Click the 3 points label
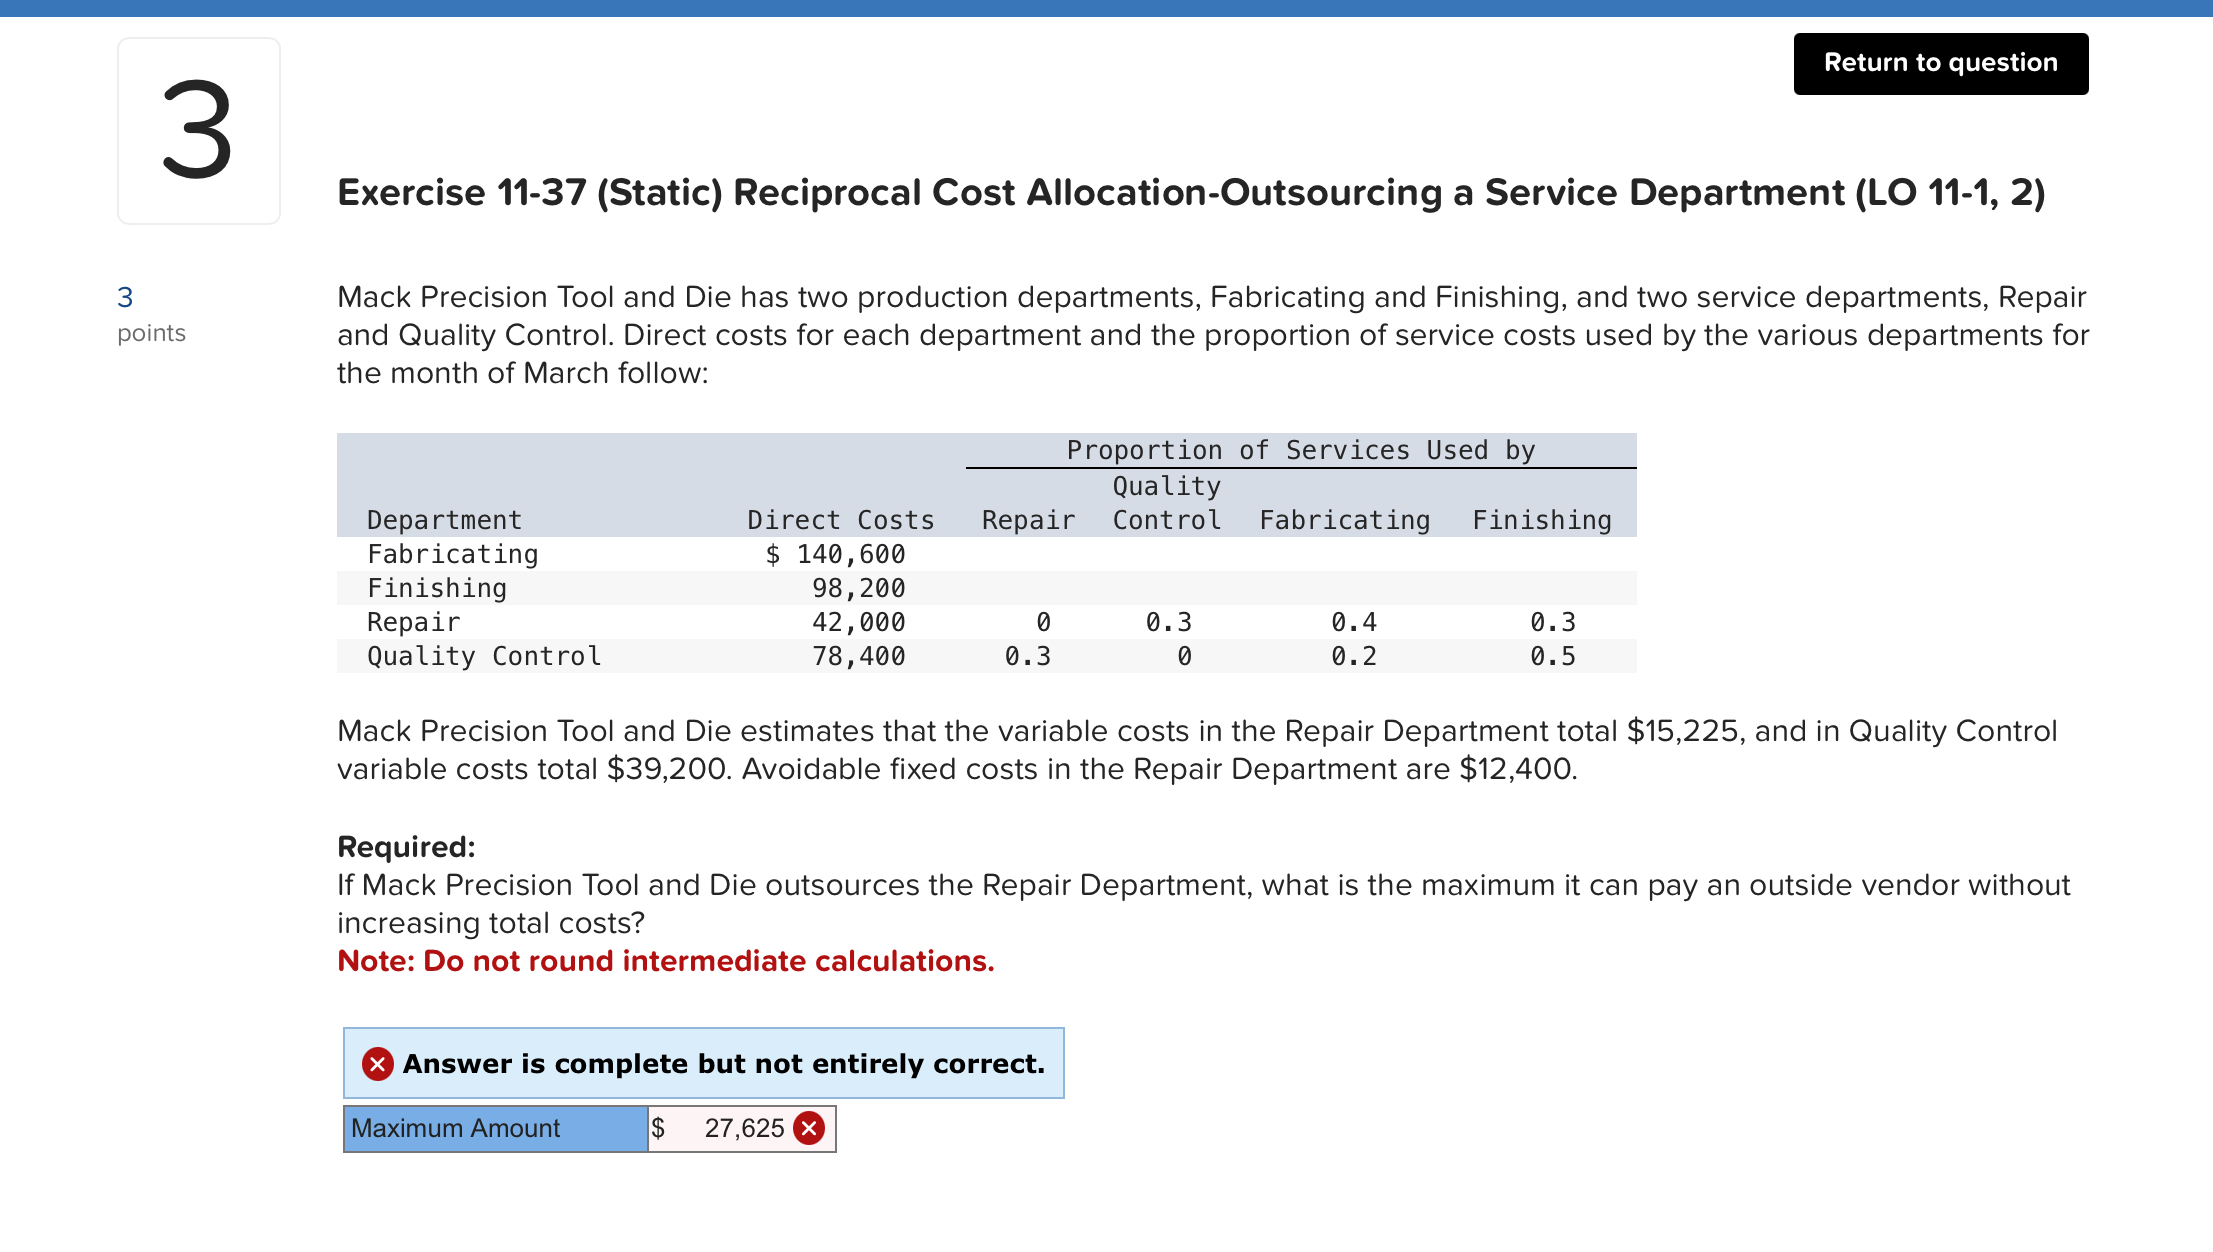 point(150,313)
